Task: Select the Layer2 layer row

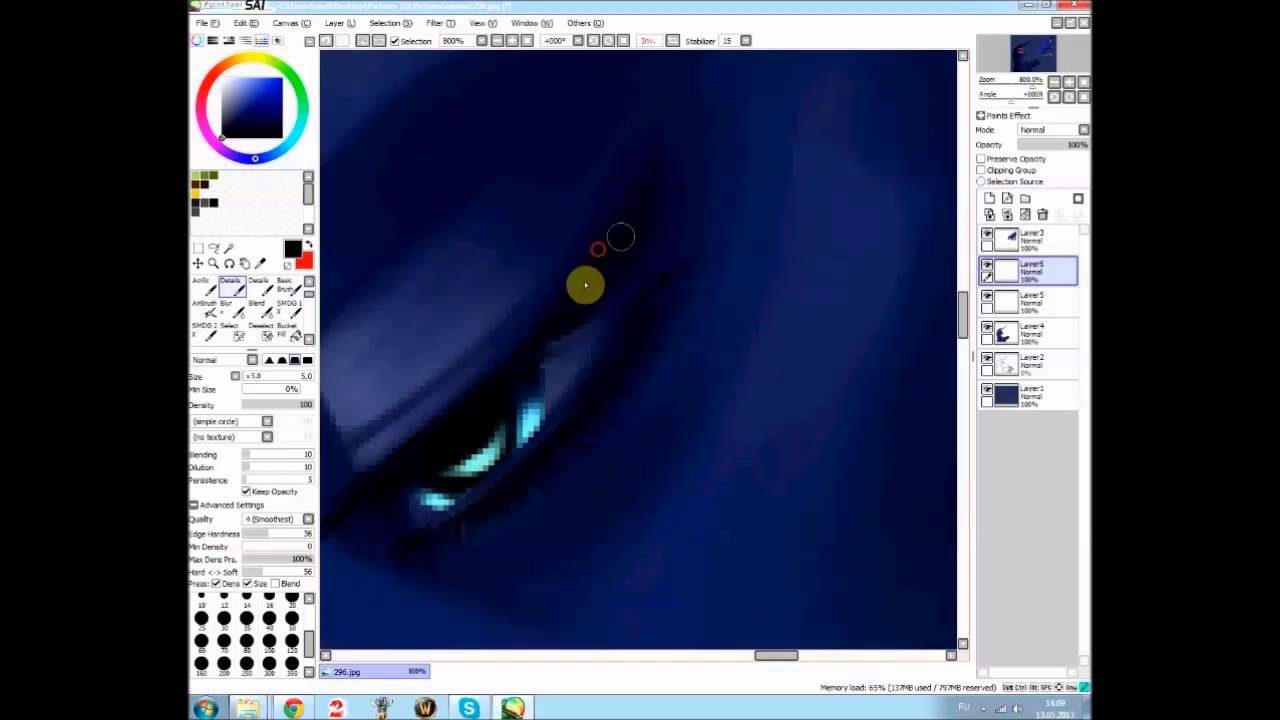Action: pyautogui.click(x=1028, y=364)
